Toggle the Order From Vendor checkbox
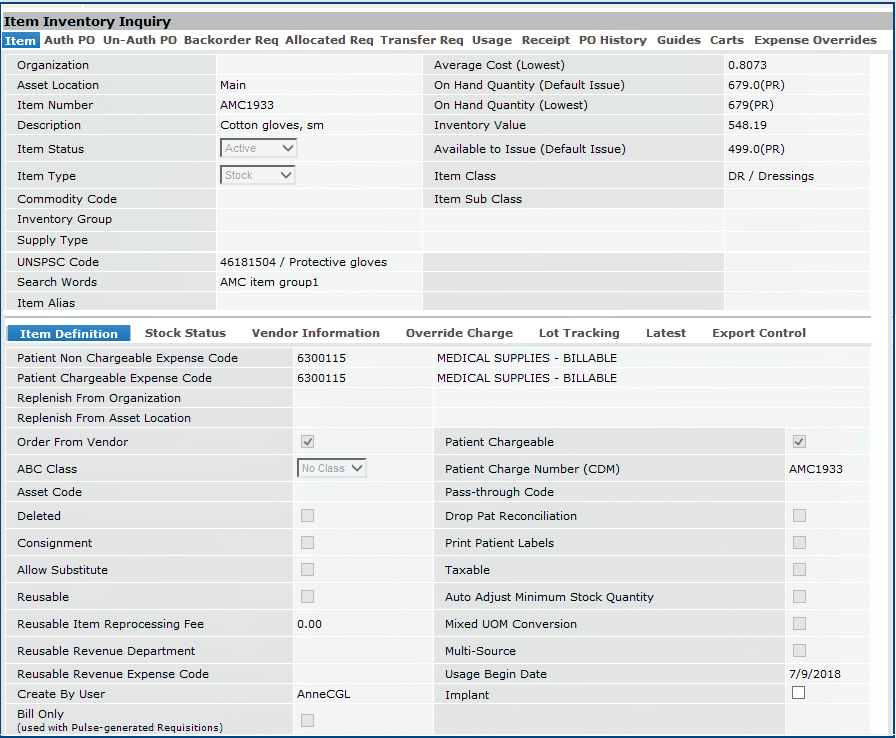The image size is (896, 738). tap(308, 442)
